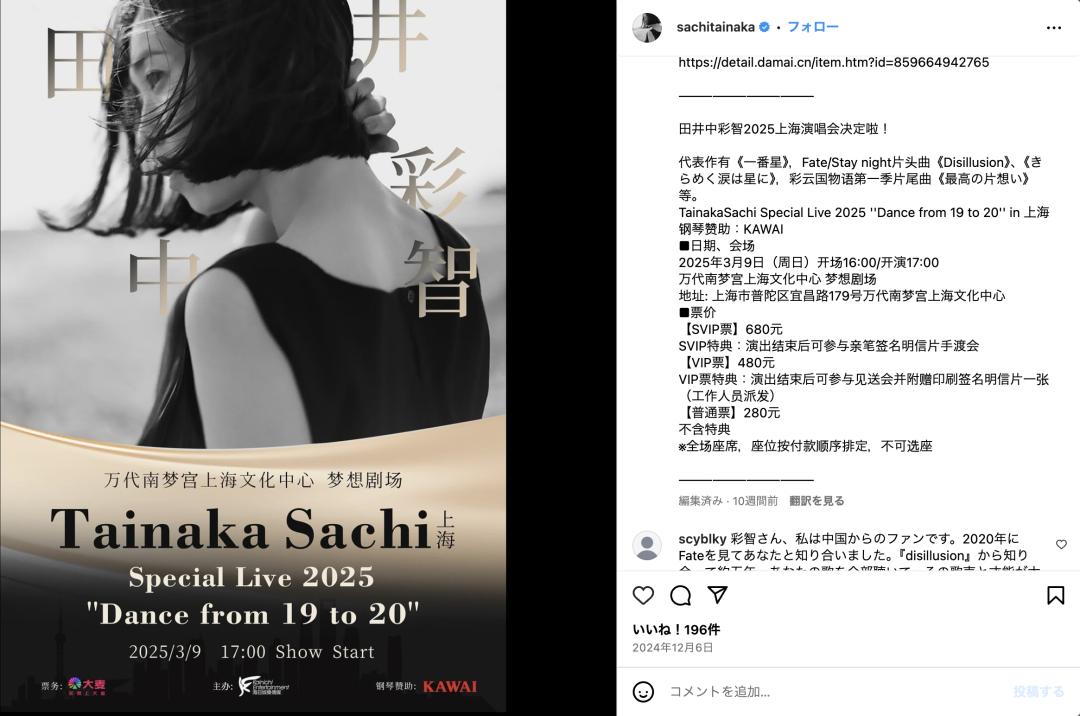
Task: Click in the コメントを追加 comment field
Action: [833, 691]
